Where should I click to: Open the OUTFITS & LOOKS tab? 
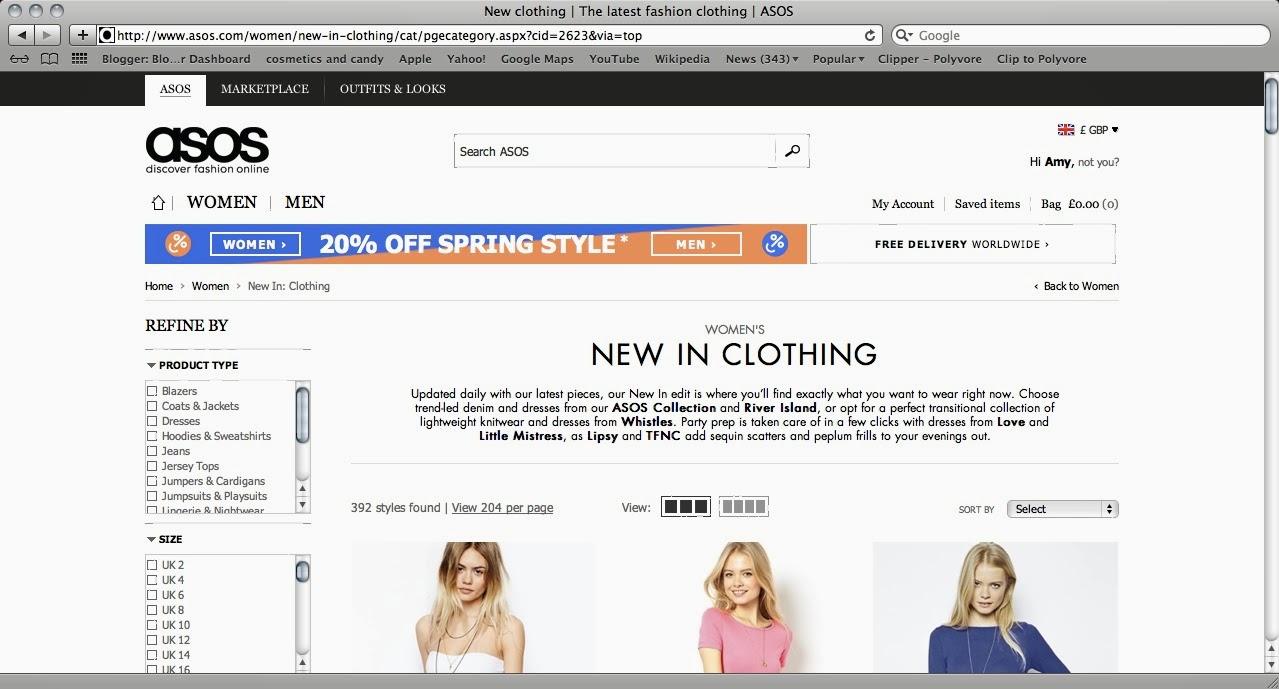(x=393, y=89)
